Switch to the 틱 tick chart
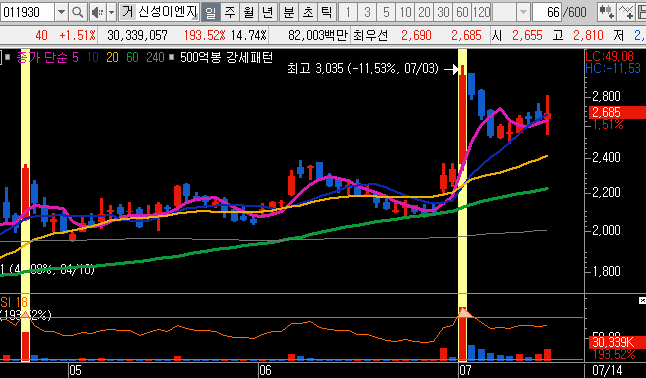 pos(327,12)
